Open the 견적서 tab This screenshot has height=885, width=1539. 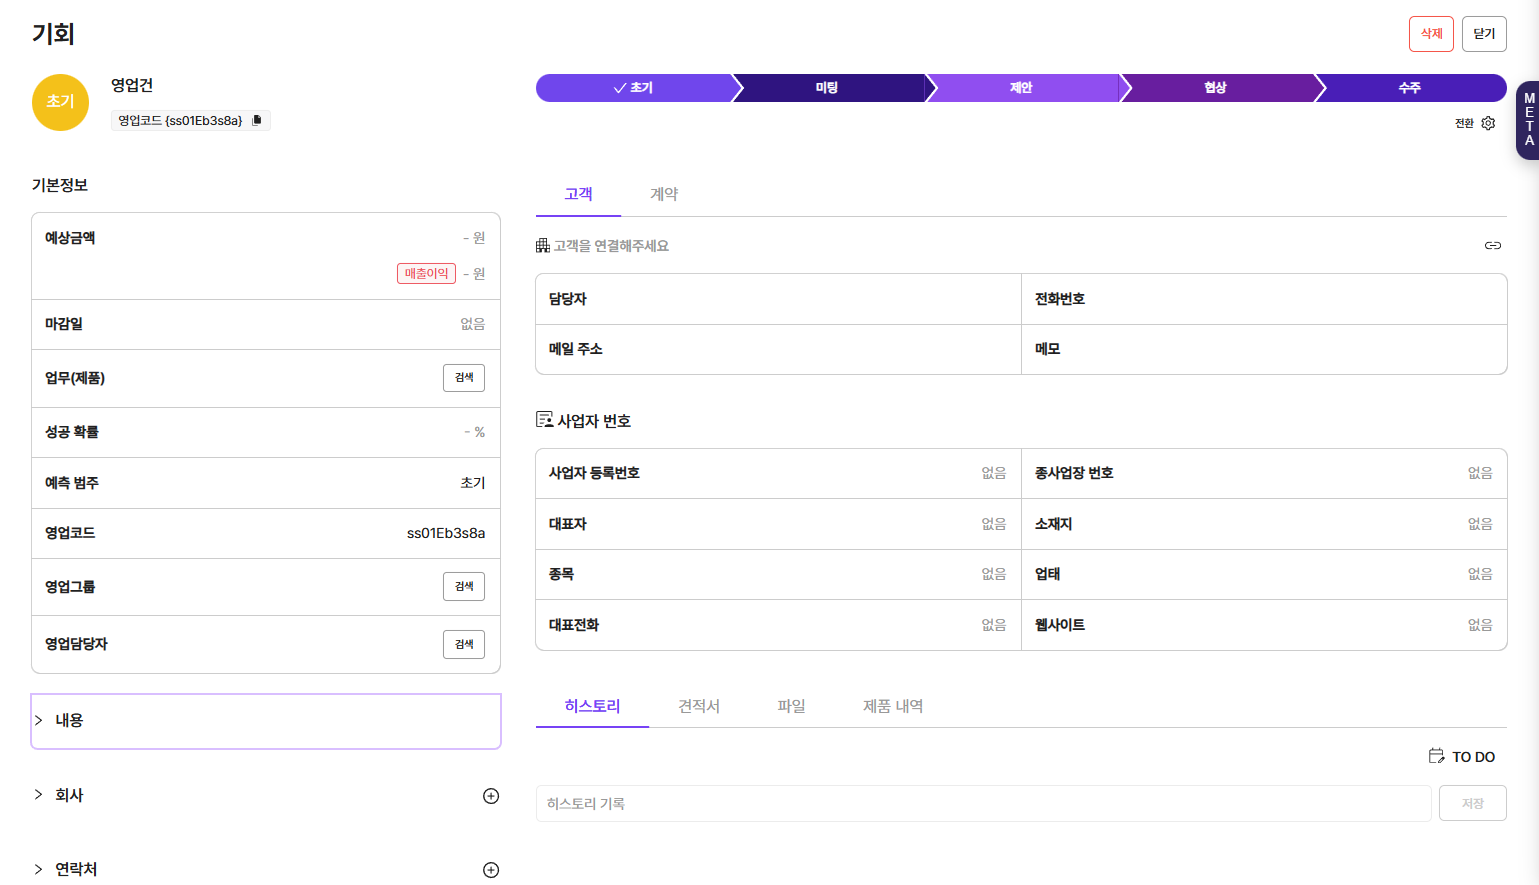click(x=698, y=706)
